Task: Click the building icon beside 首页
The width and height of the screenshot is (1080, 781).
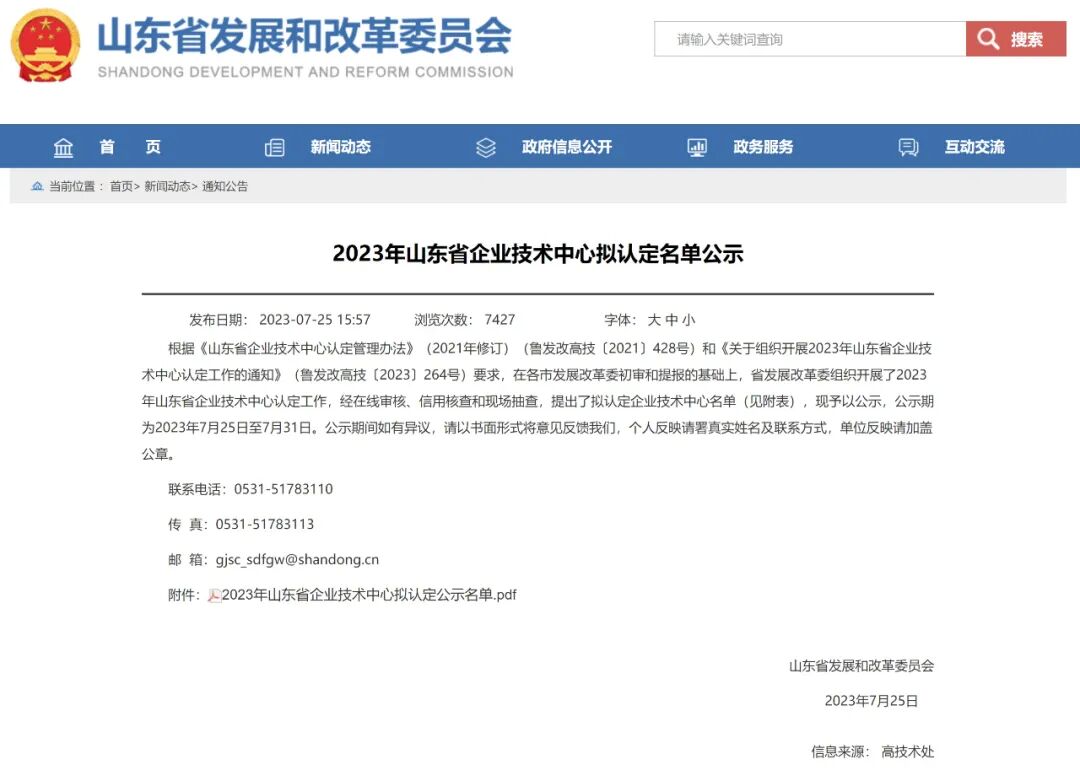Action: click(63, 146)
